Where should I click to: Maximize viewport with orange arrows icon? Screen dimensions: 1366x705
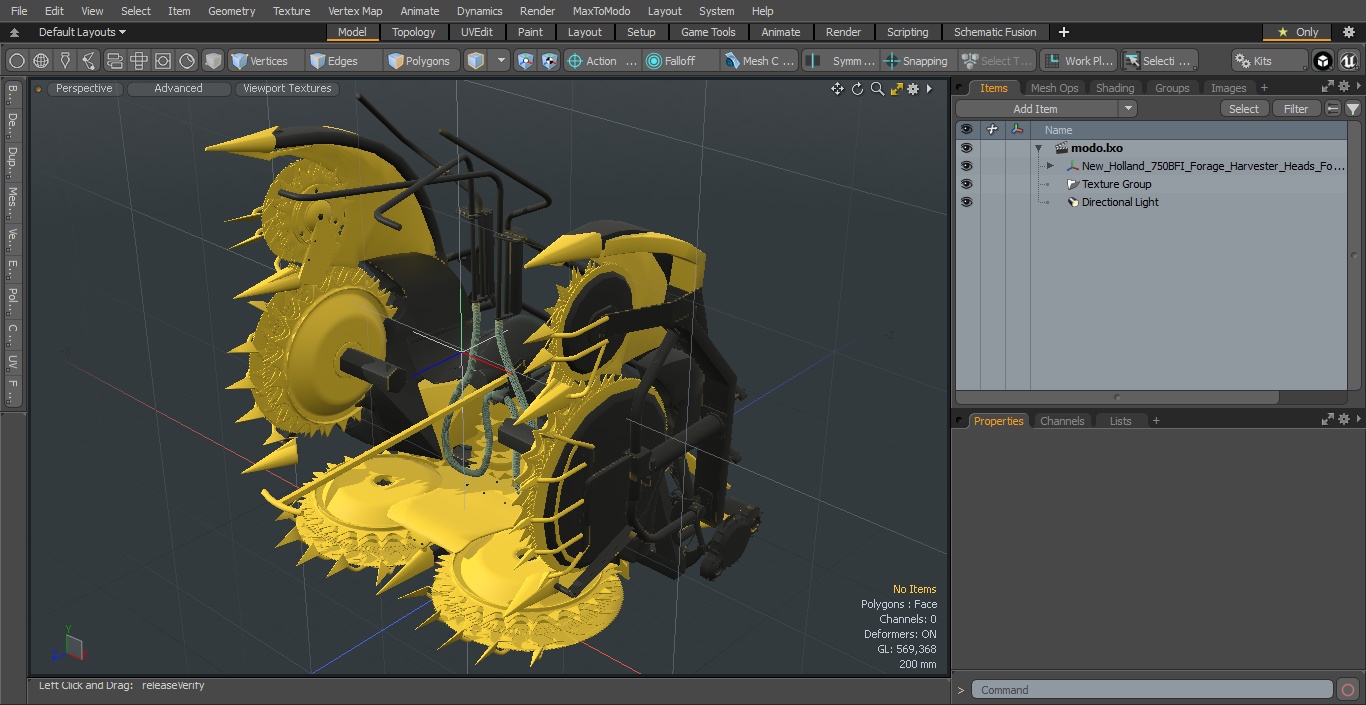click(x=897, y=89)
